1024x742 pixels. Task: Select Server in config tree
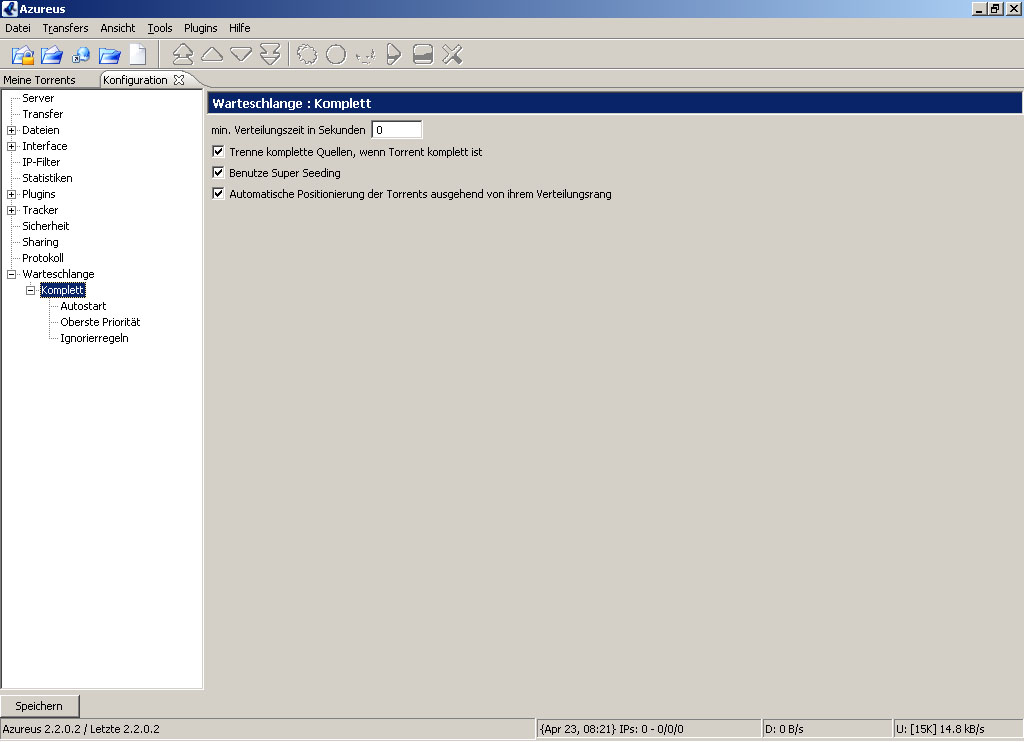click(38, 98)
